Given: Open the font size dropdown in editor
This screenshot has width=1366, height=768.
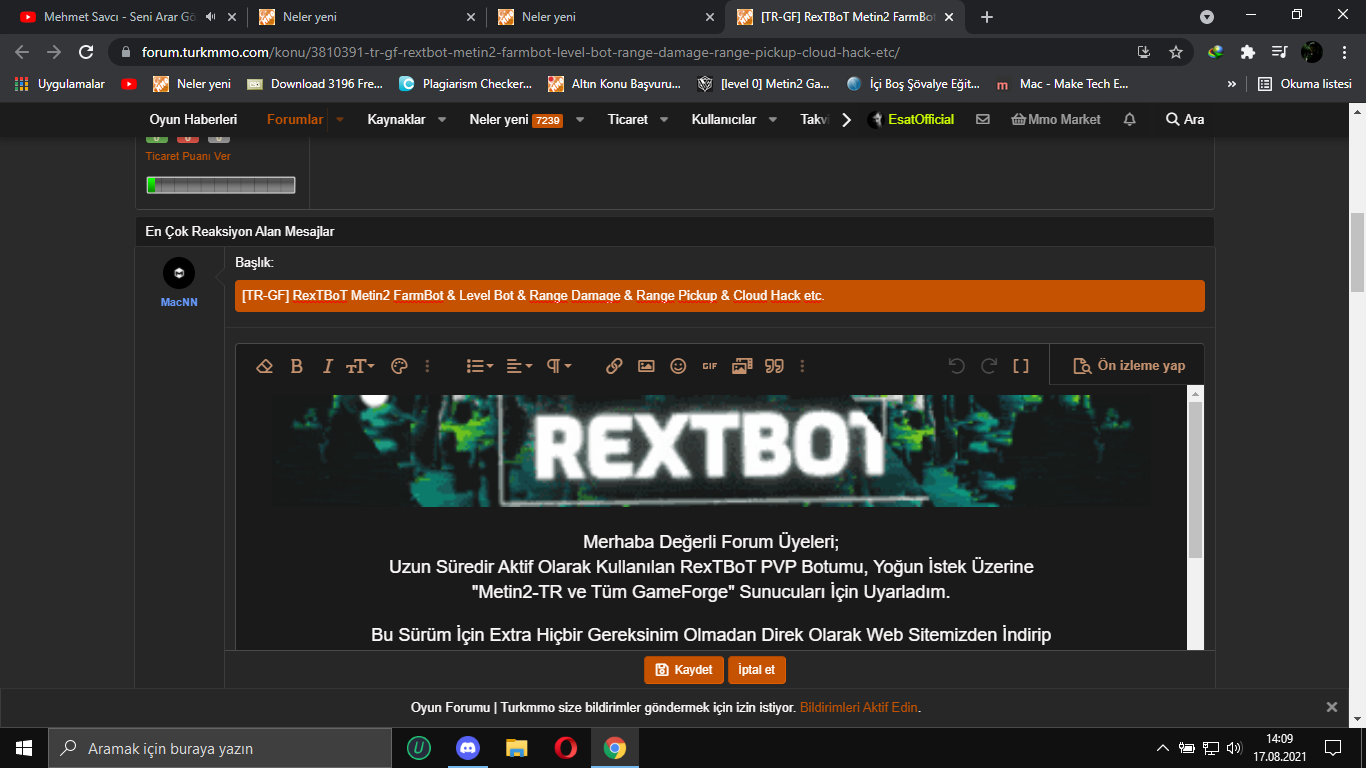Looking at the screenshot, I should pos(360,366).
